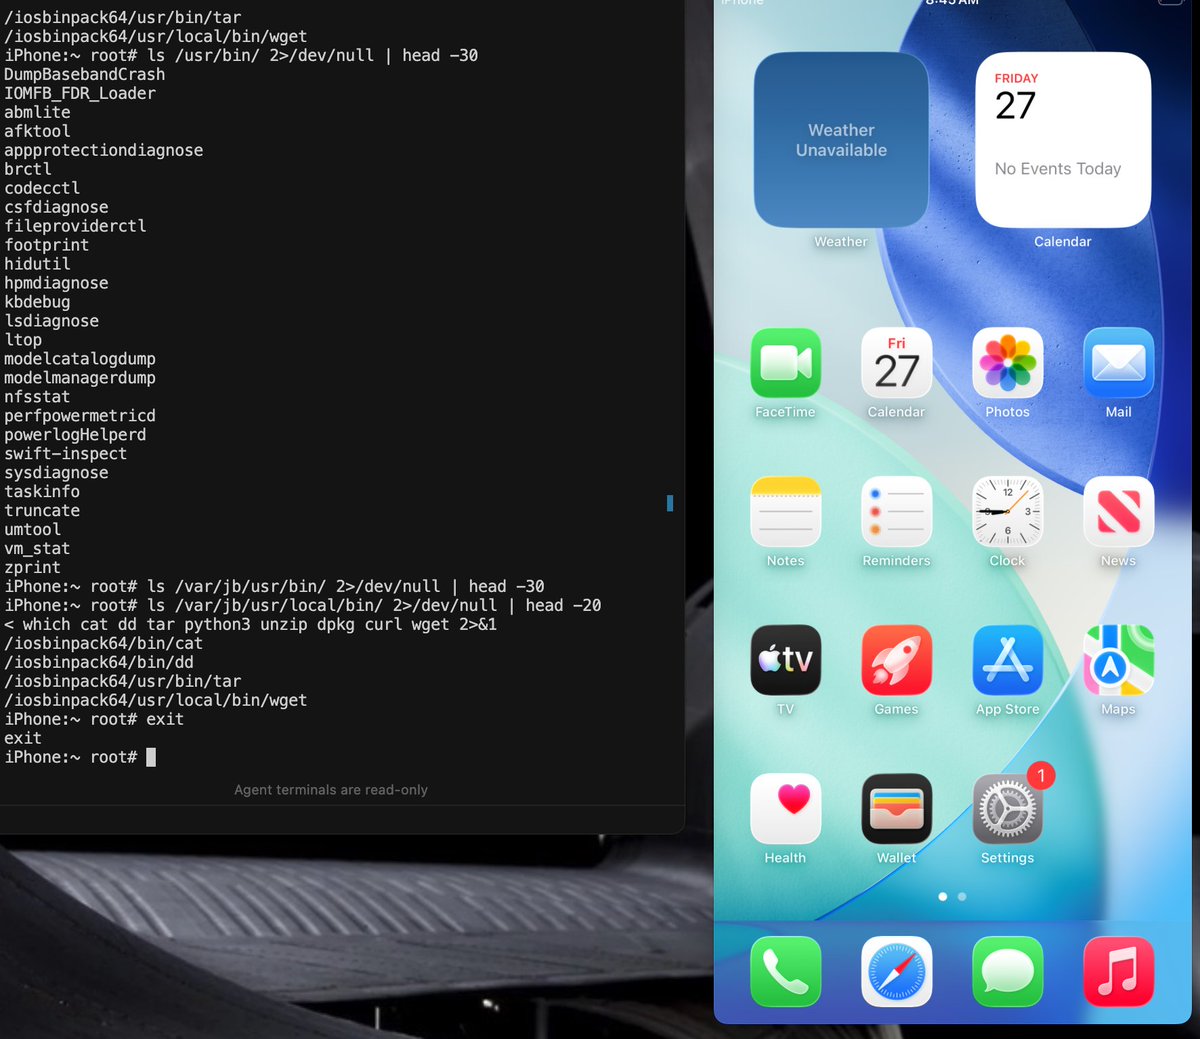Click 'zprint' in the terminal output
The image size is (1200, 1039).
coord(32,568)
